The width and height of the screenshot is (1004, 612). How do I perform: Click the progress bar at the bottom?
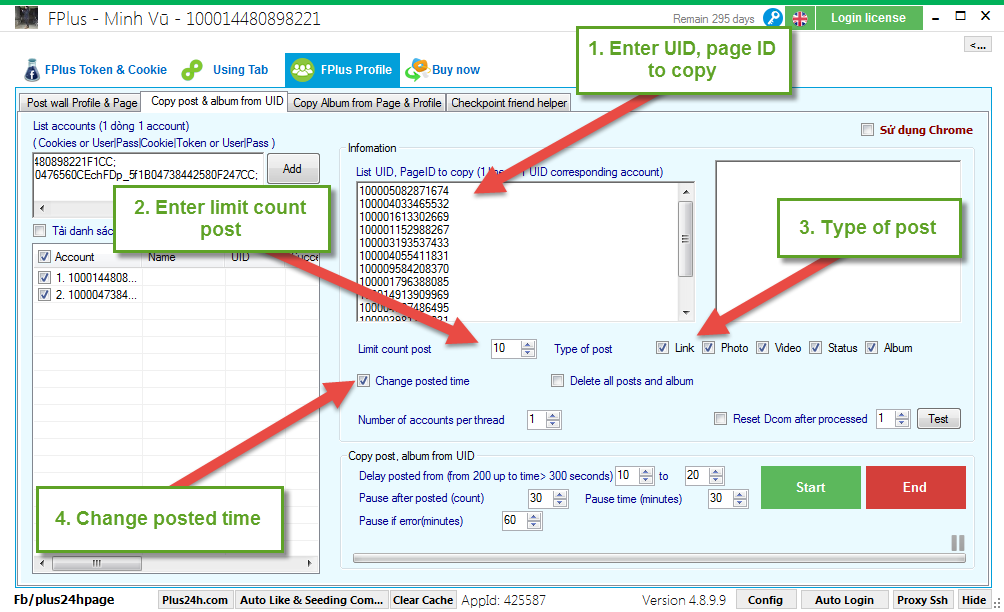(659, 558)
